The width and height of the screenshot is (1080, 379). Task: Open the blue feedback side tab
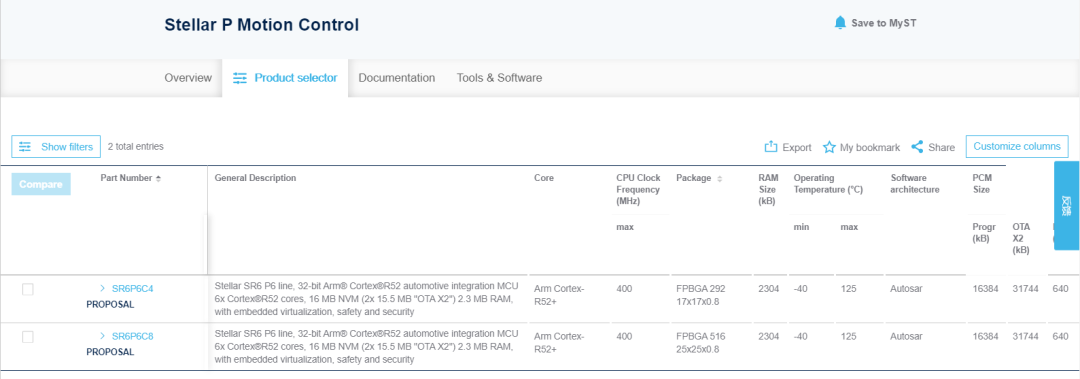click(1066, 205)
